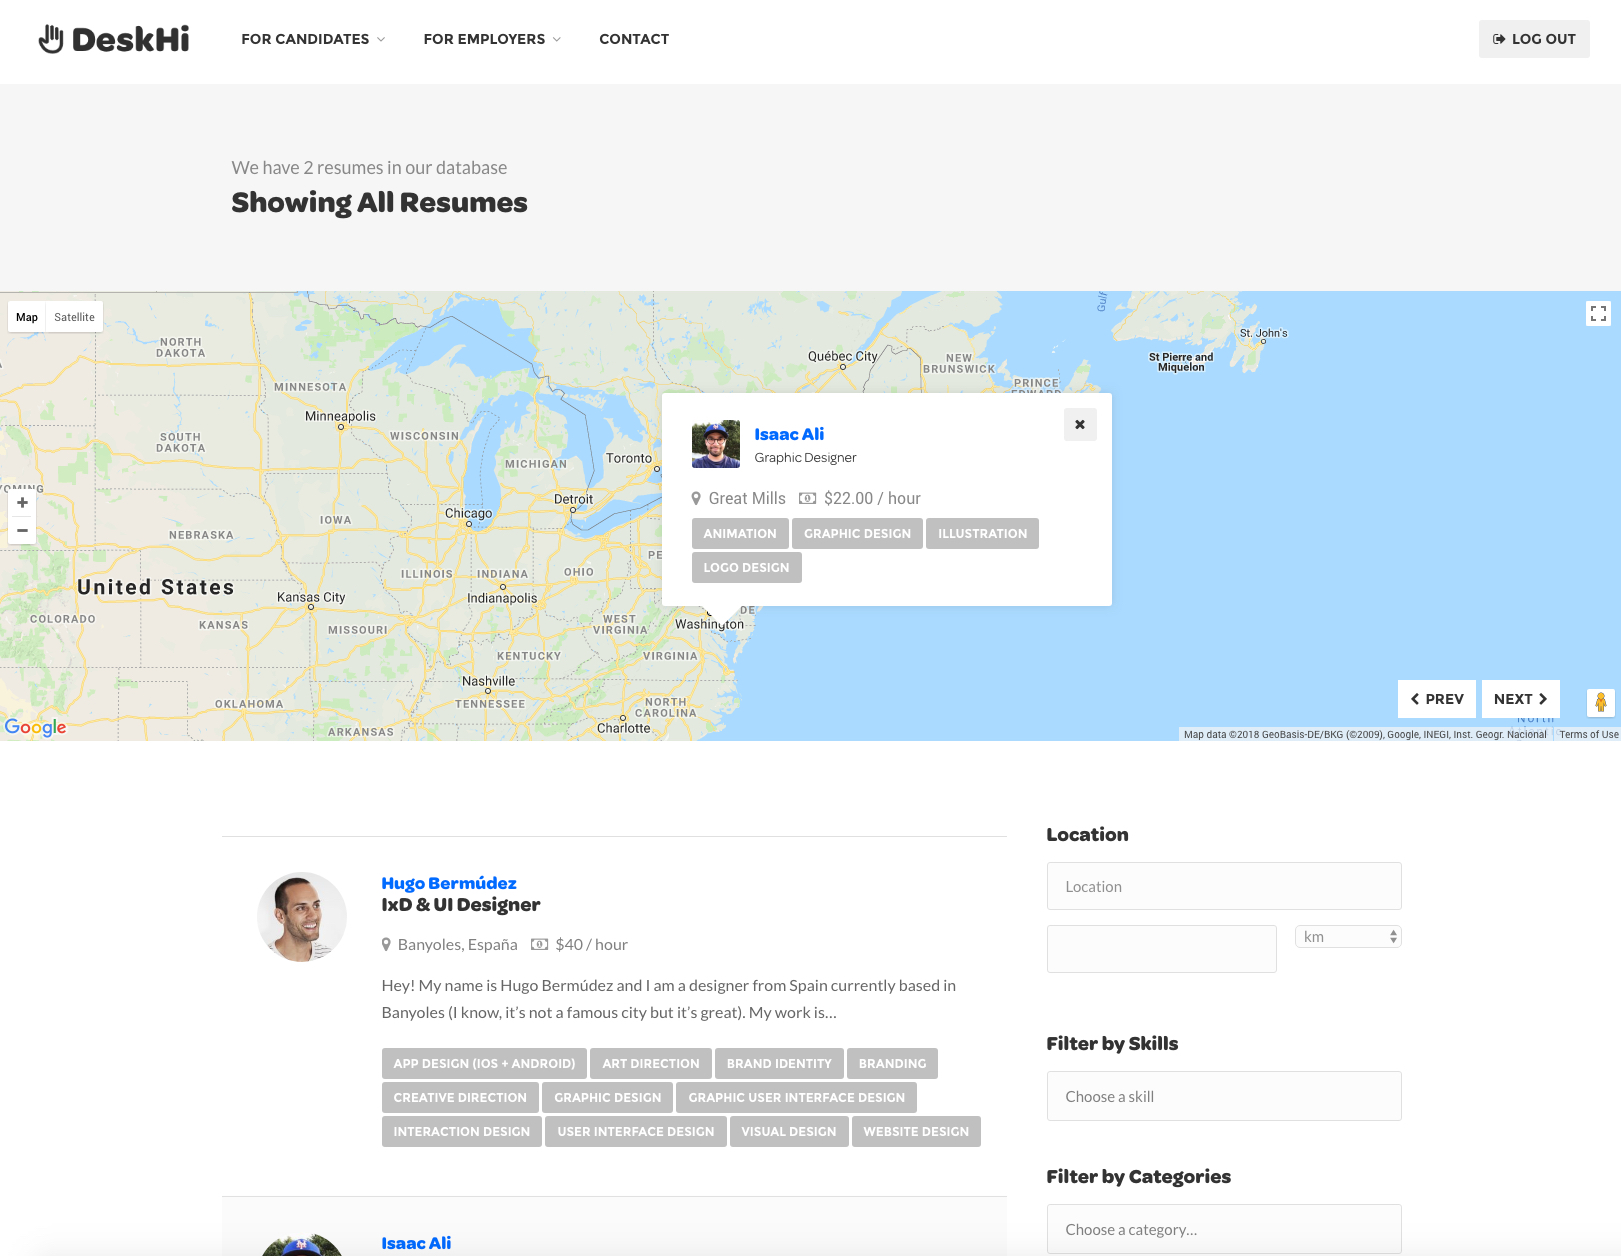Click the DeskHi logo
1621x1256 pixels.
tap(114, 39)
